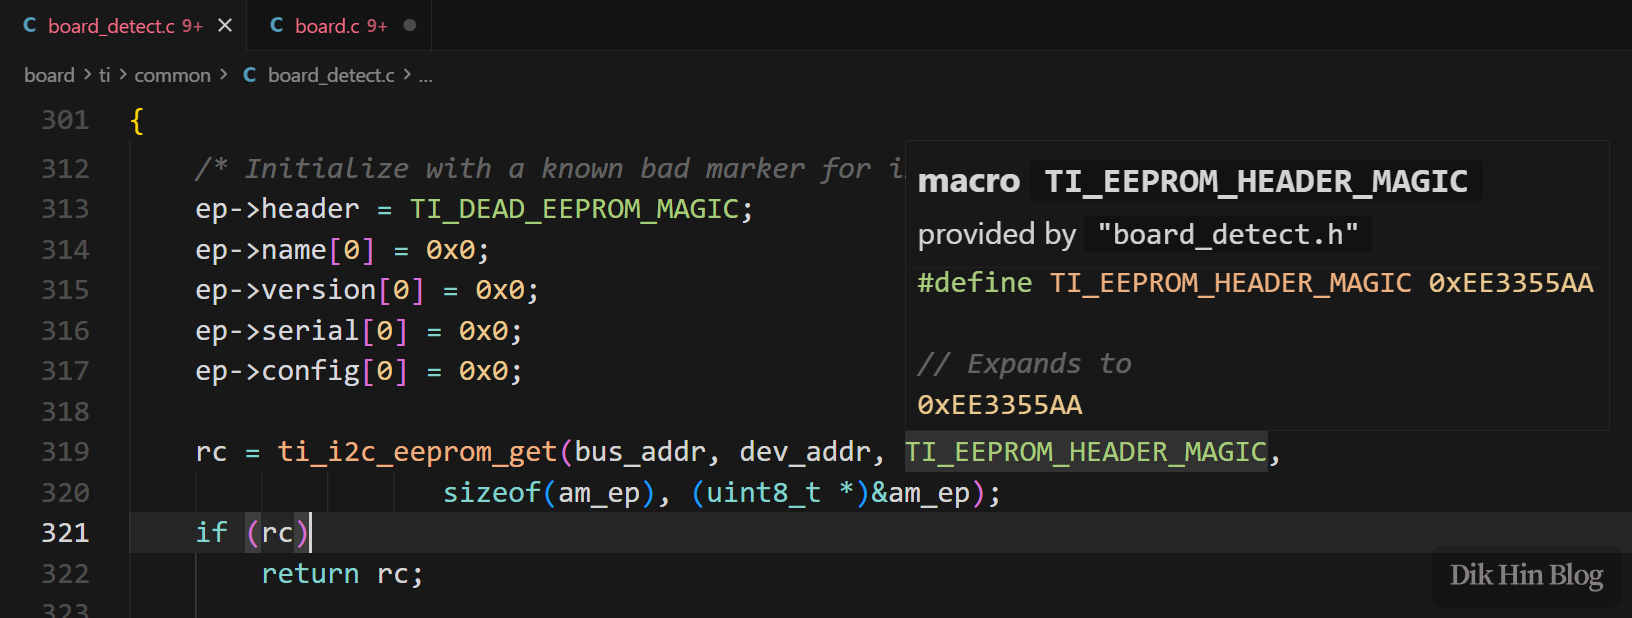Click TI_DEAD_EEPROM_MAGIC on line 313

click(x=573, y=209)
